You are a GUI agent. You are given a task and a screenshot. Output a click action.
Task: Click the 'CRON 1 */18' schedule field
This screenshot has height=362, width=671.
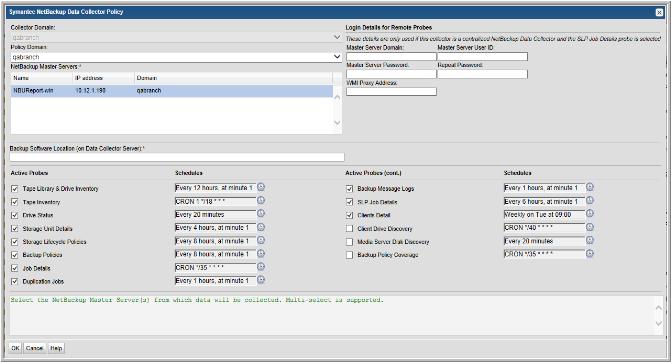(x=215, y=201)
